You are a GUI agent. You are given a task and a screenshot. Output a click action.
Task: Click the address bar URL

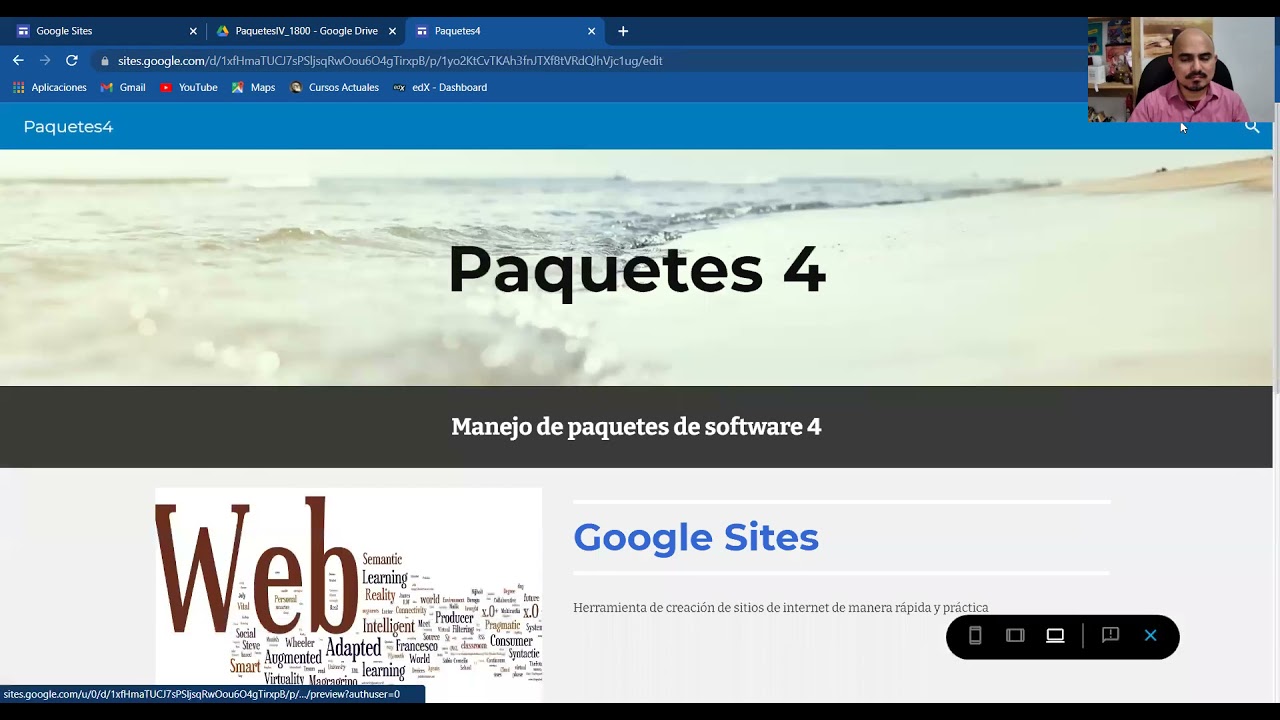390,60
